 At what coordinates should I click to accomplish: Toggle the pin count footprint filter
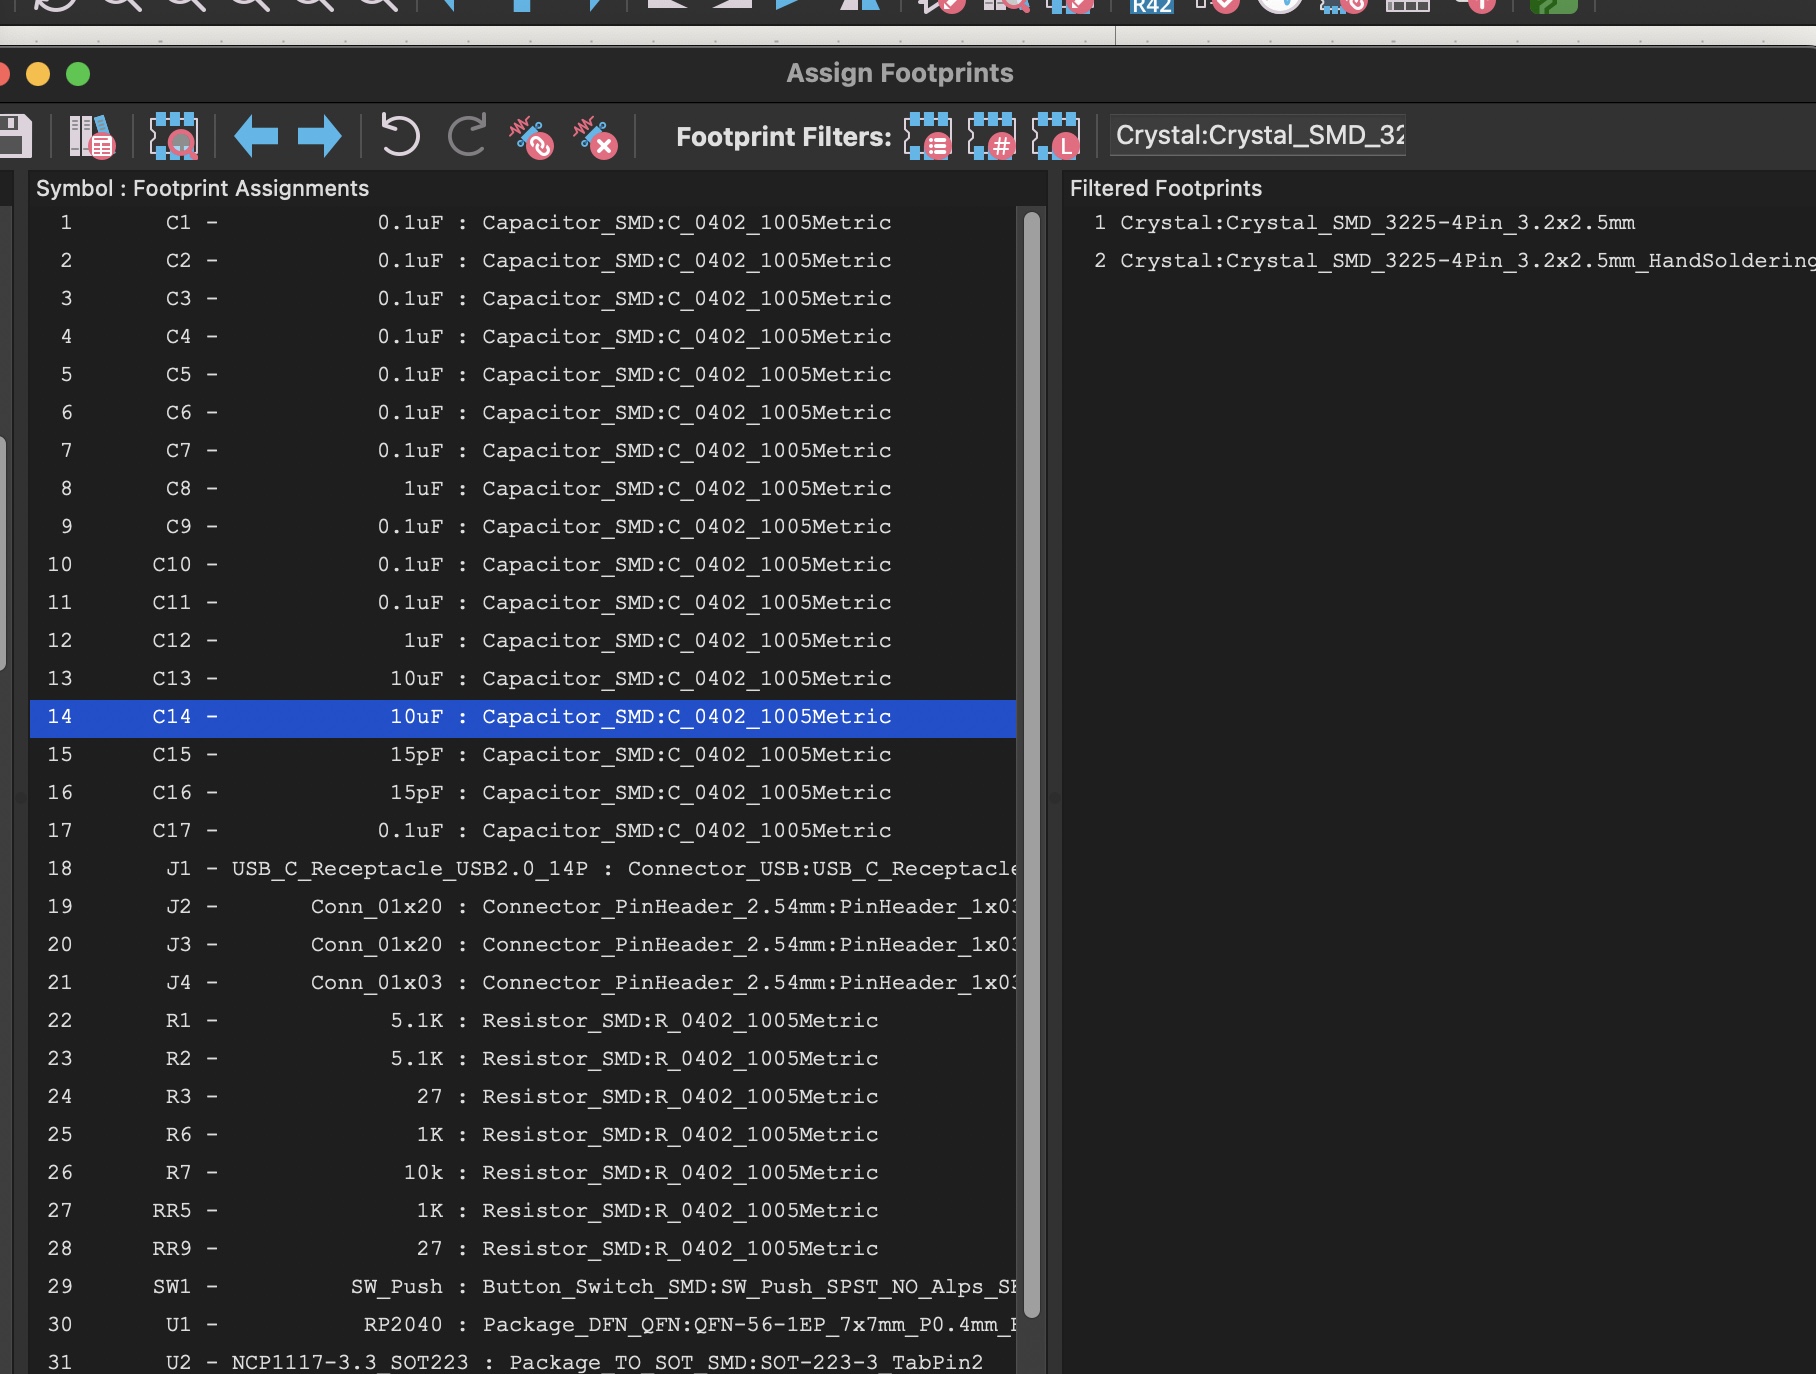991,136
